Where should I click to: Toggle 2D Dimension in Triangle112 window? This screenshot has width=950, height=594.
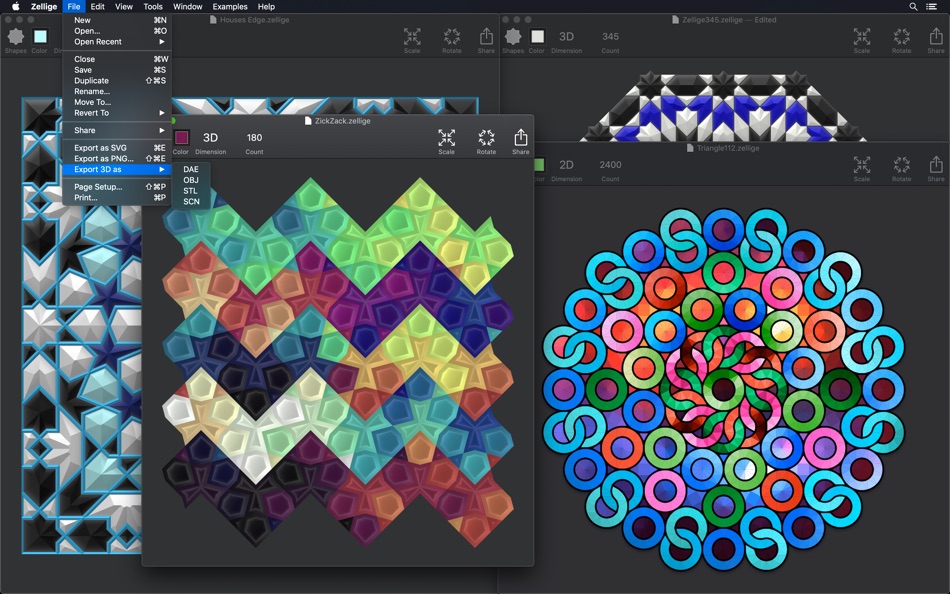click(566, 165)
